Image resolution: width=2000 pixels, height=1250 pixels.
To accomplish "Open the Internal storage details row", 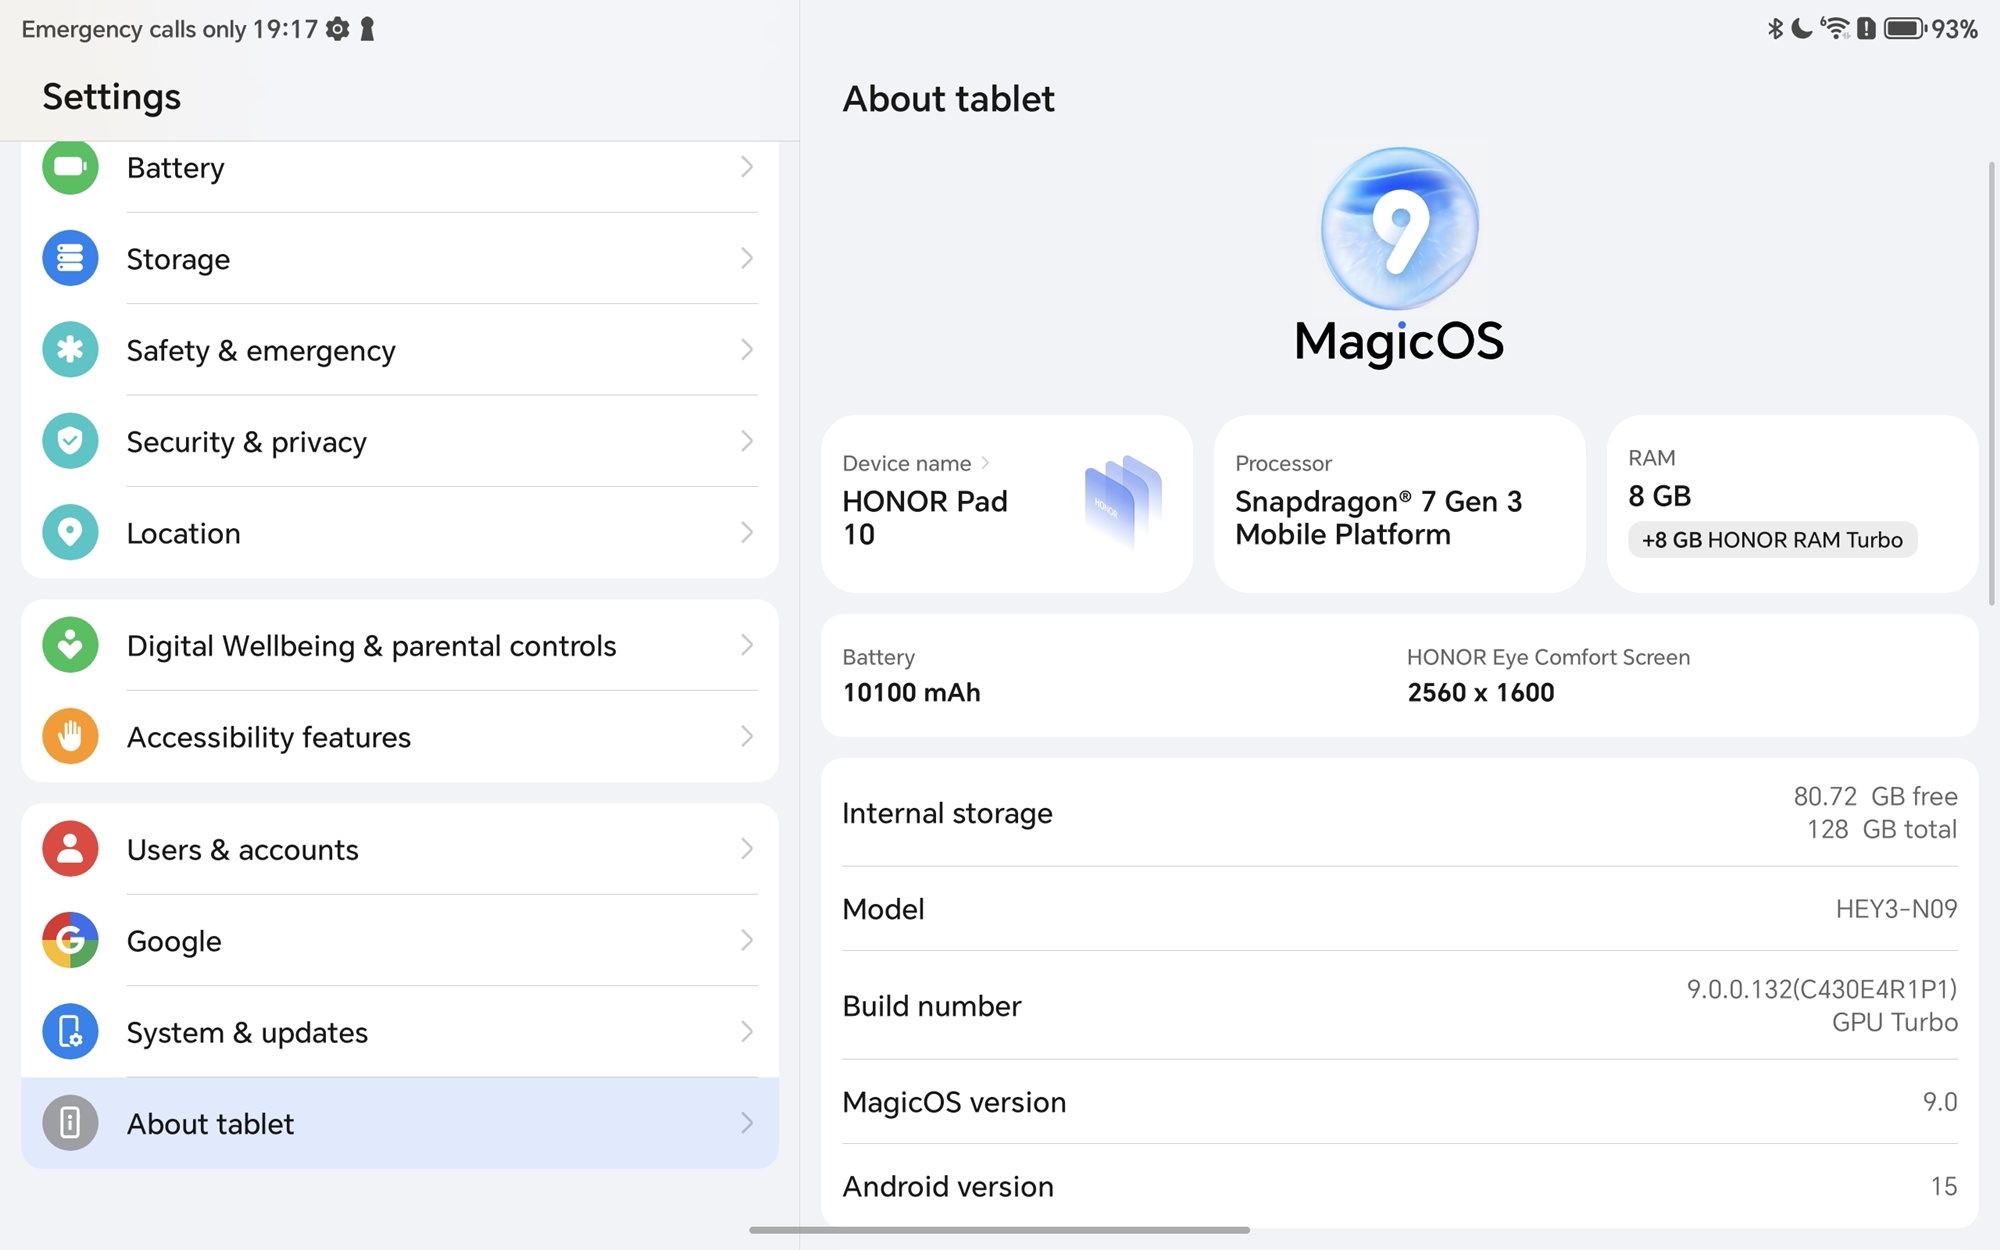I will pos(1399,813).
